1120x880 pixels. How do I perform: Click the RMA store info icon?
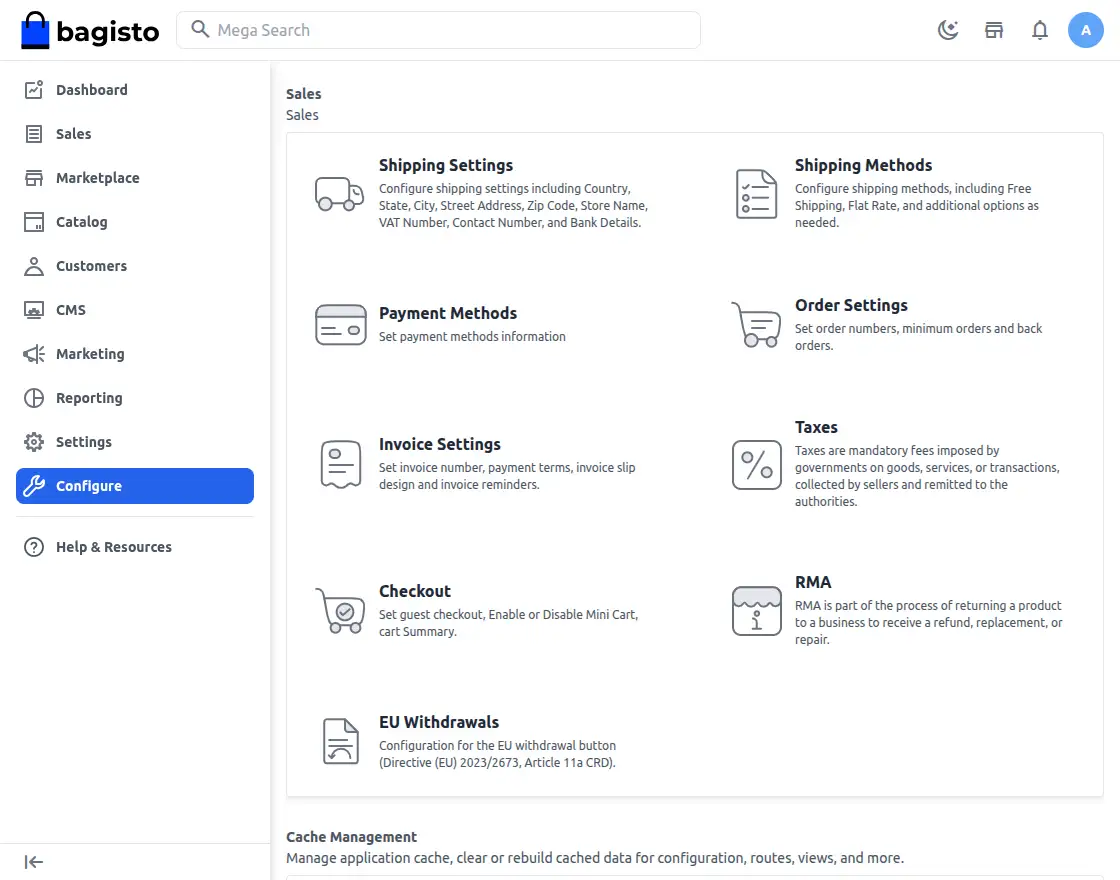pos(756,611)
